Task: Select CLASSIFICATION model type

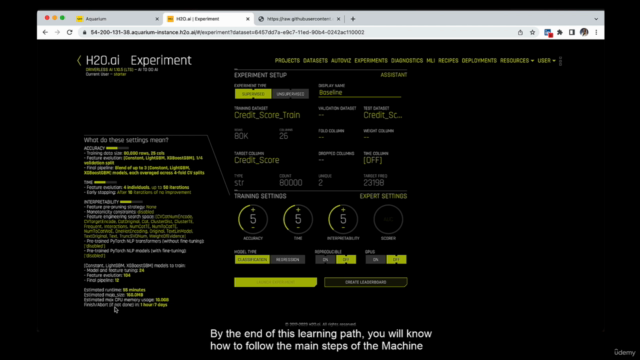Action: (252, 260)
